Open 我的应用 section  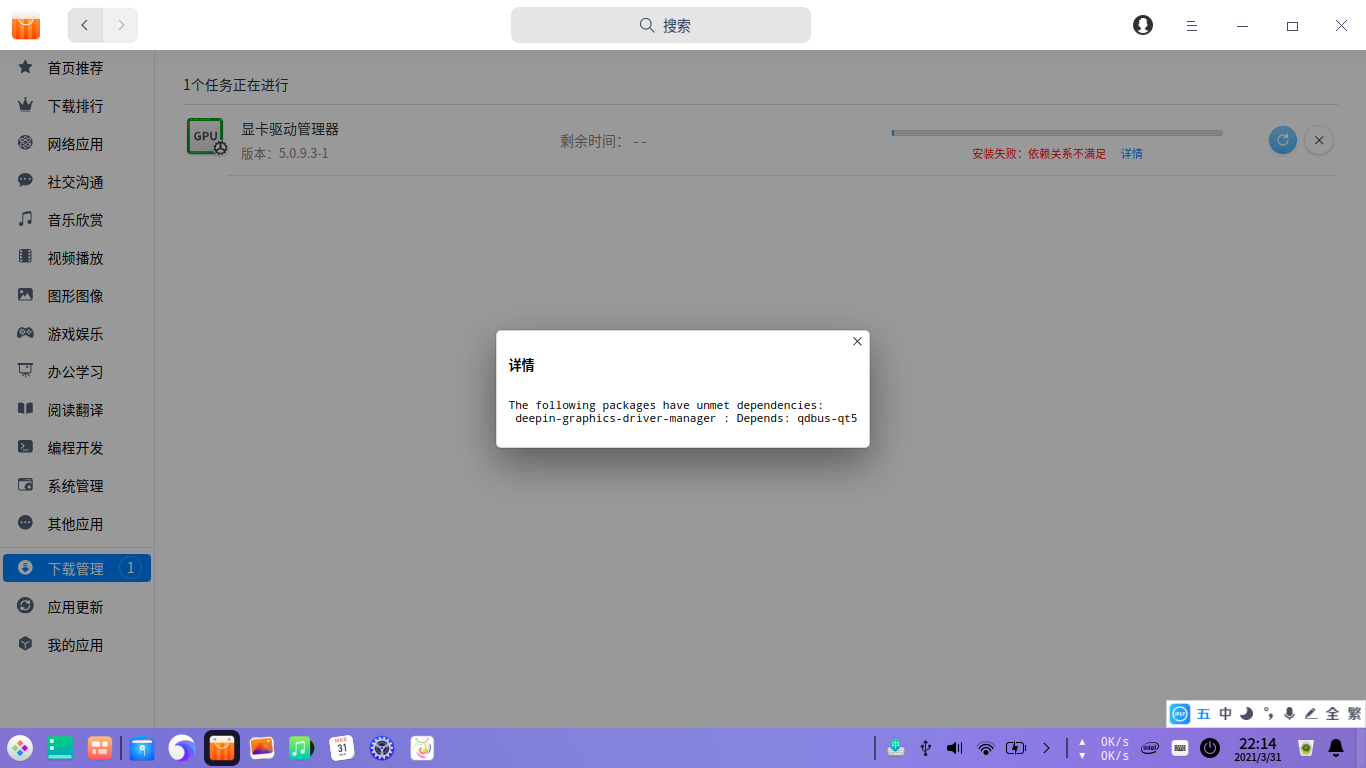point(75,645)
